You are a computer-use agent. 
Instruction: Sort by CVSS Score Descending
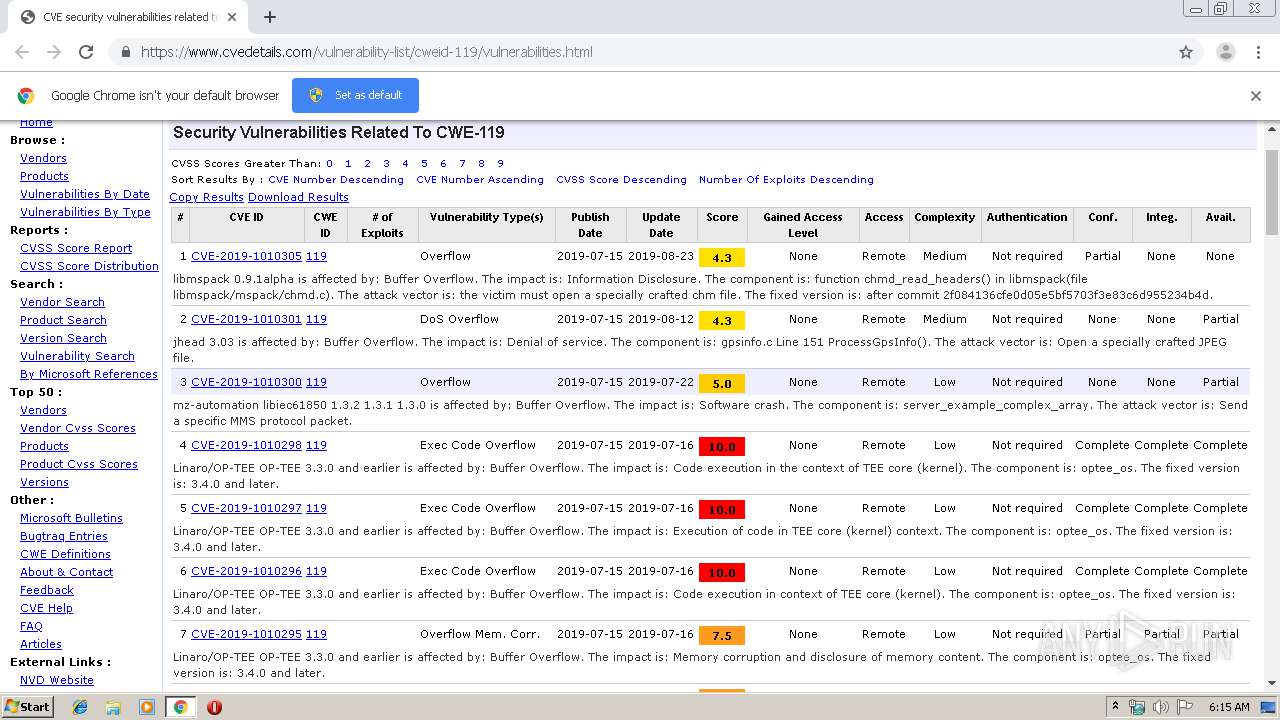coord(621,180)
